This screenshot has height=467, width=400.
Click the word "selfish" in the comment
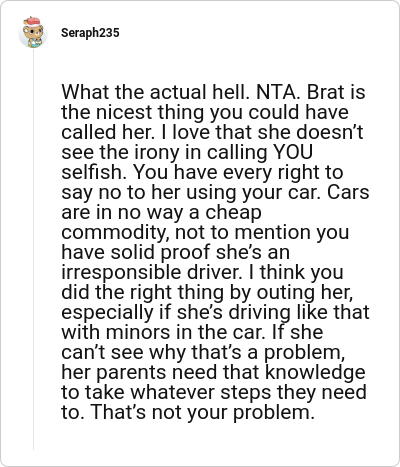[92, 172]
